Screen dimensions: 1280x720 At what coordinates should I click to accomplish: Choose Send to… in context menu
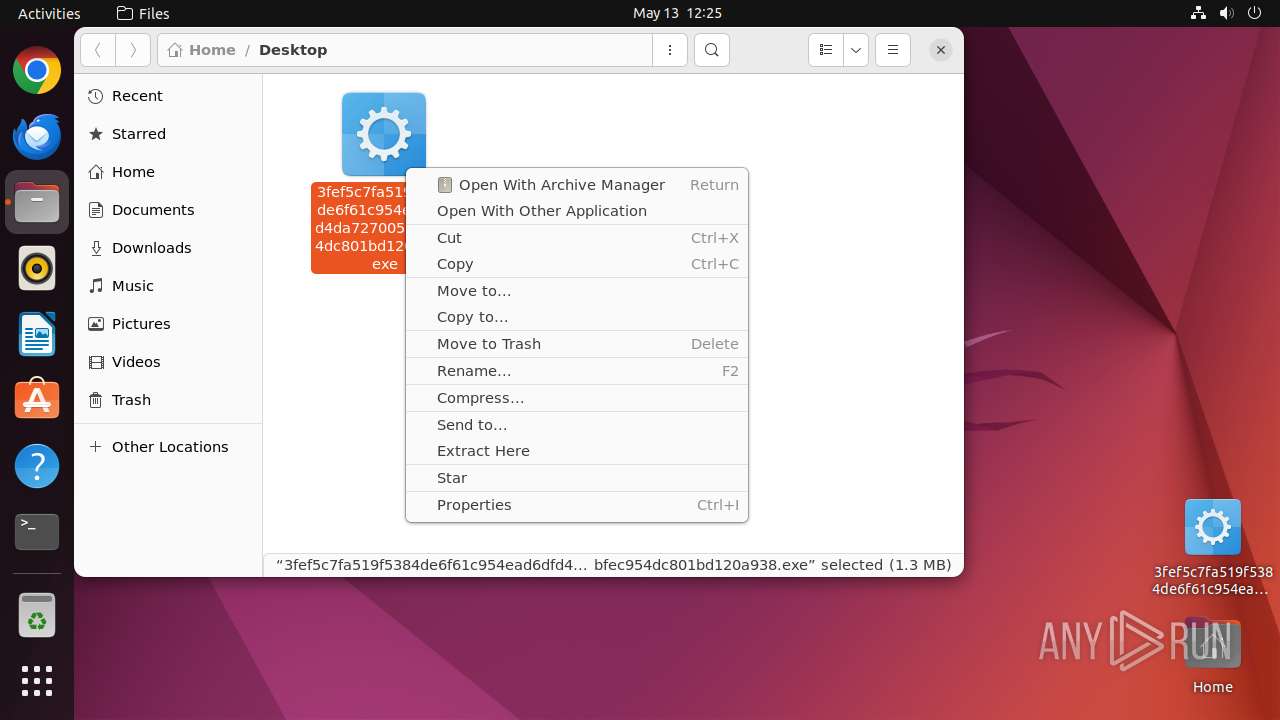point(577,425)
